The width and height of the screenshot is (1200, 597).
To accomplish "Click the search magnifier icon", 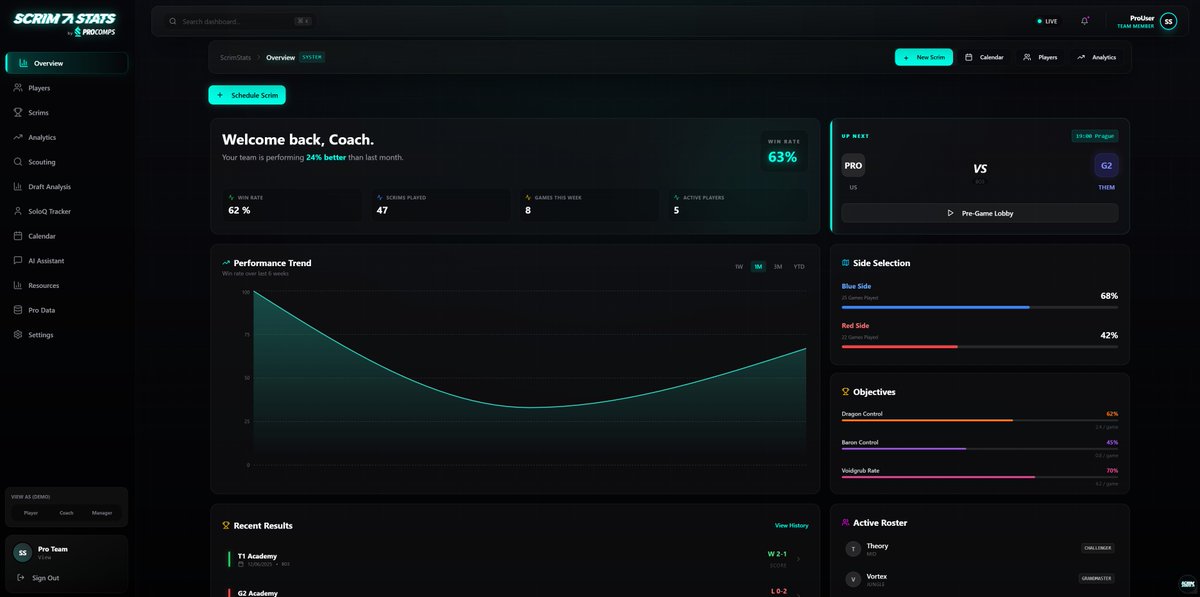I will coord(173,21).
